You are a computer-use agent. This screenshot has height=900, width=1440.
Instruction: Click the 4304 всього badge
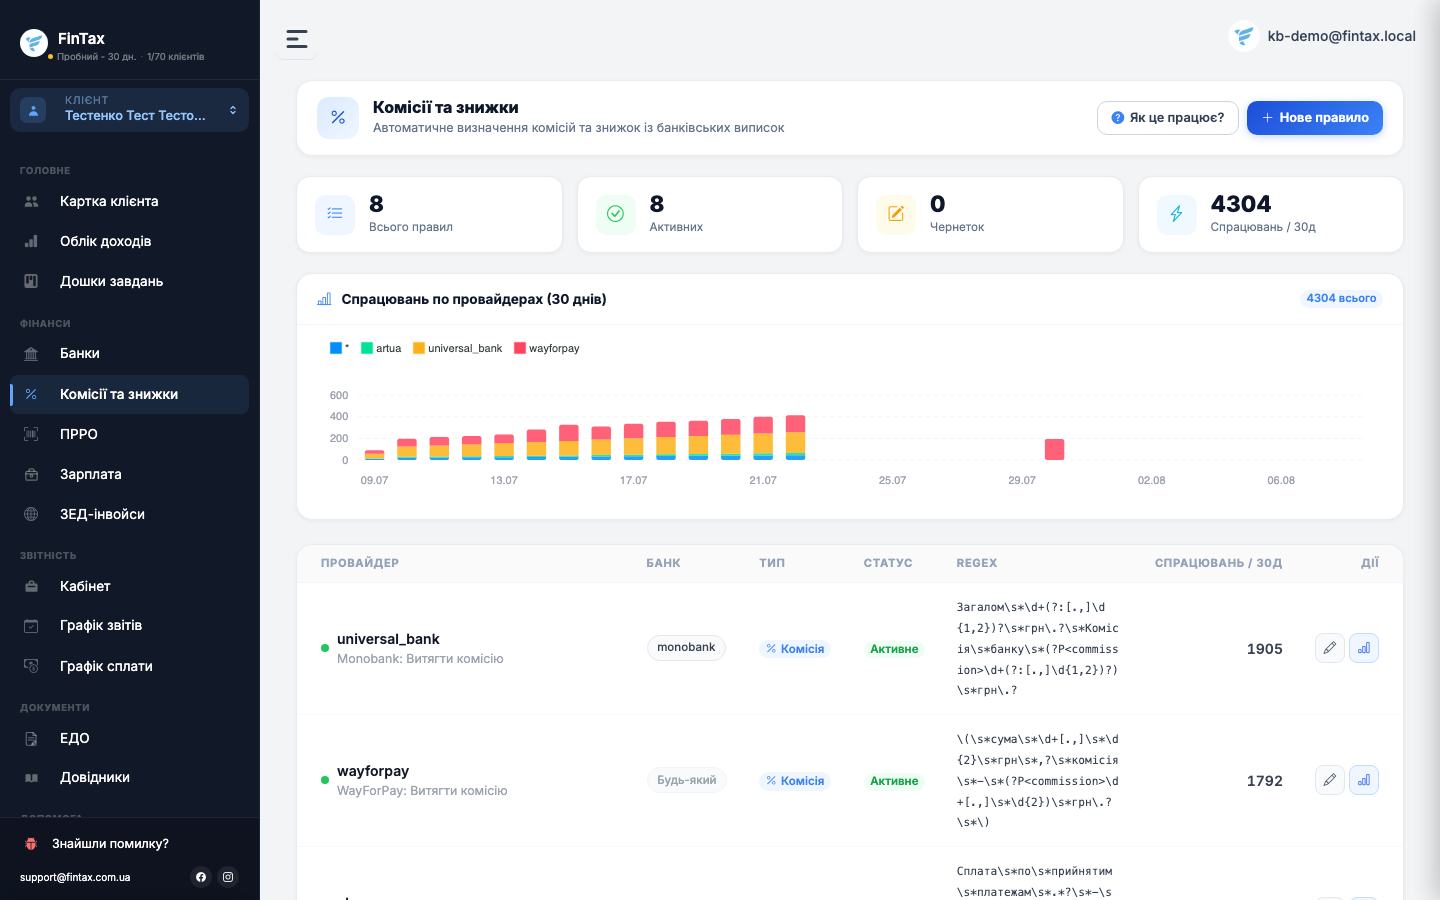1341,298
